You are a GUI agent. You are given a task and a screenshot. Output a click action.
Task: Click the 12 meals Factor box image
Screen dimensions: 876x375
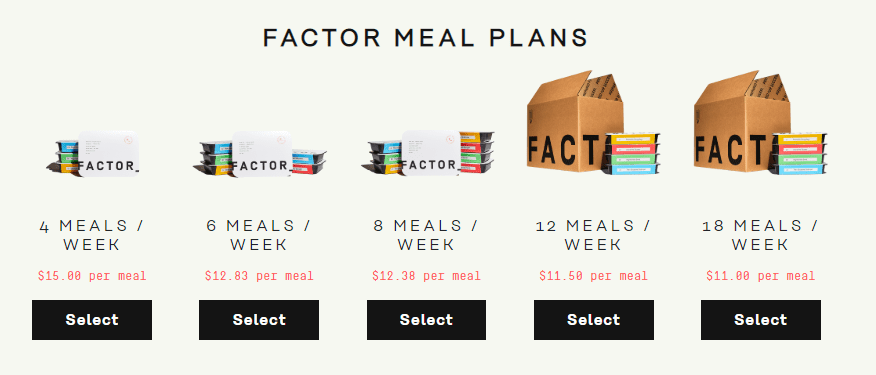pos(593,123)
